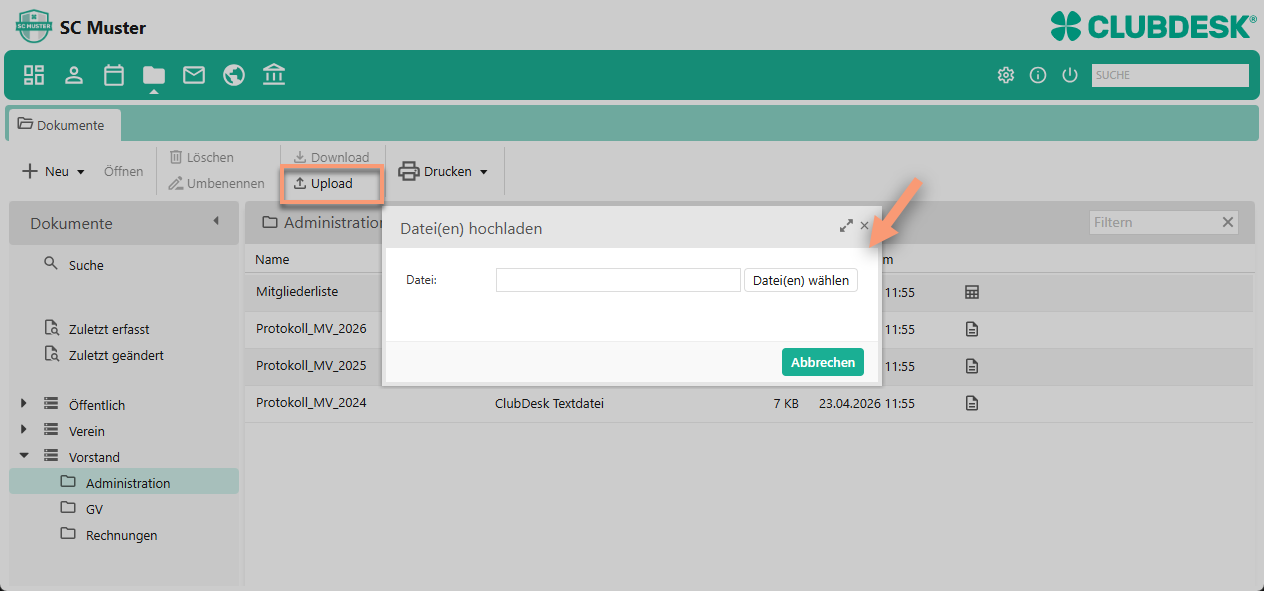Collapse the Vorstand tree node
Image resolution: width=1264 pixels, height=591 pixels.
point(24,456)
